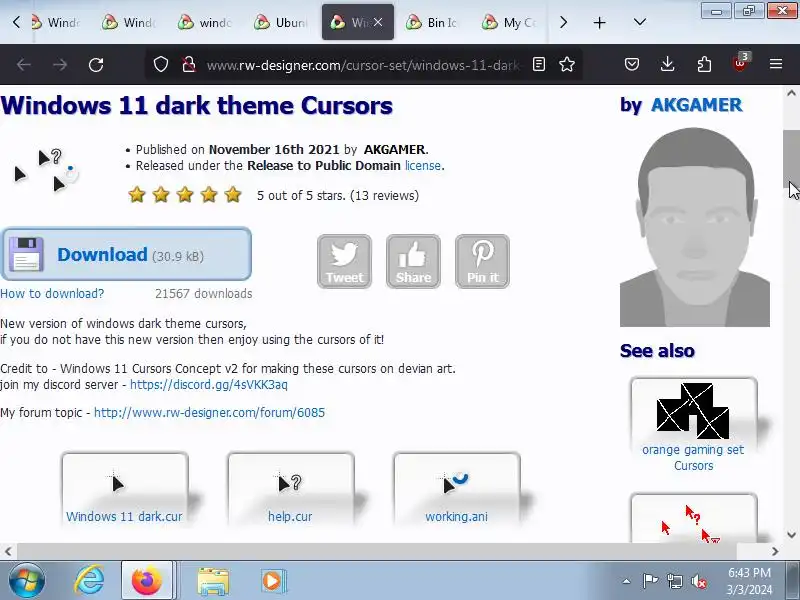Click the vertical scrollbar down arrow
Screen dimensions: 800x600
pos(791,535)
